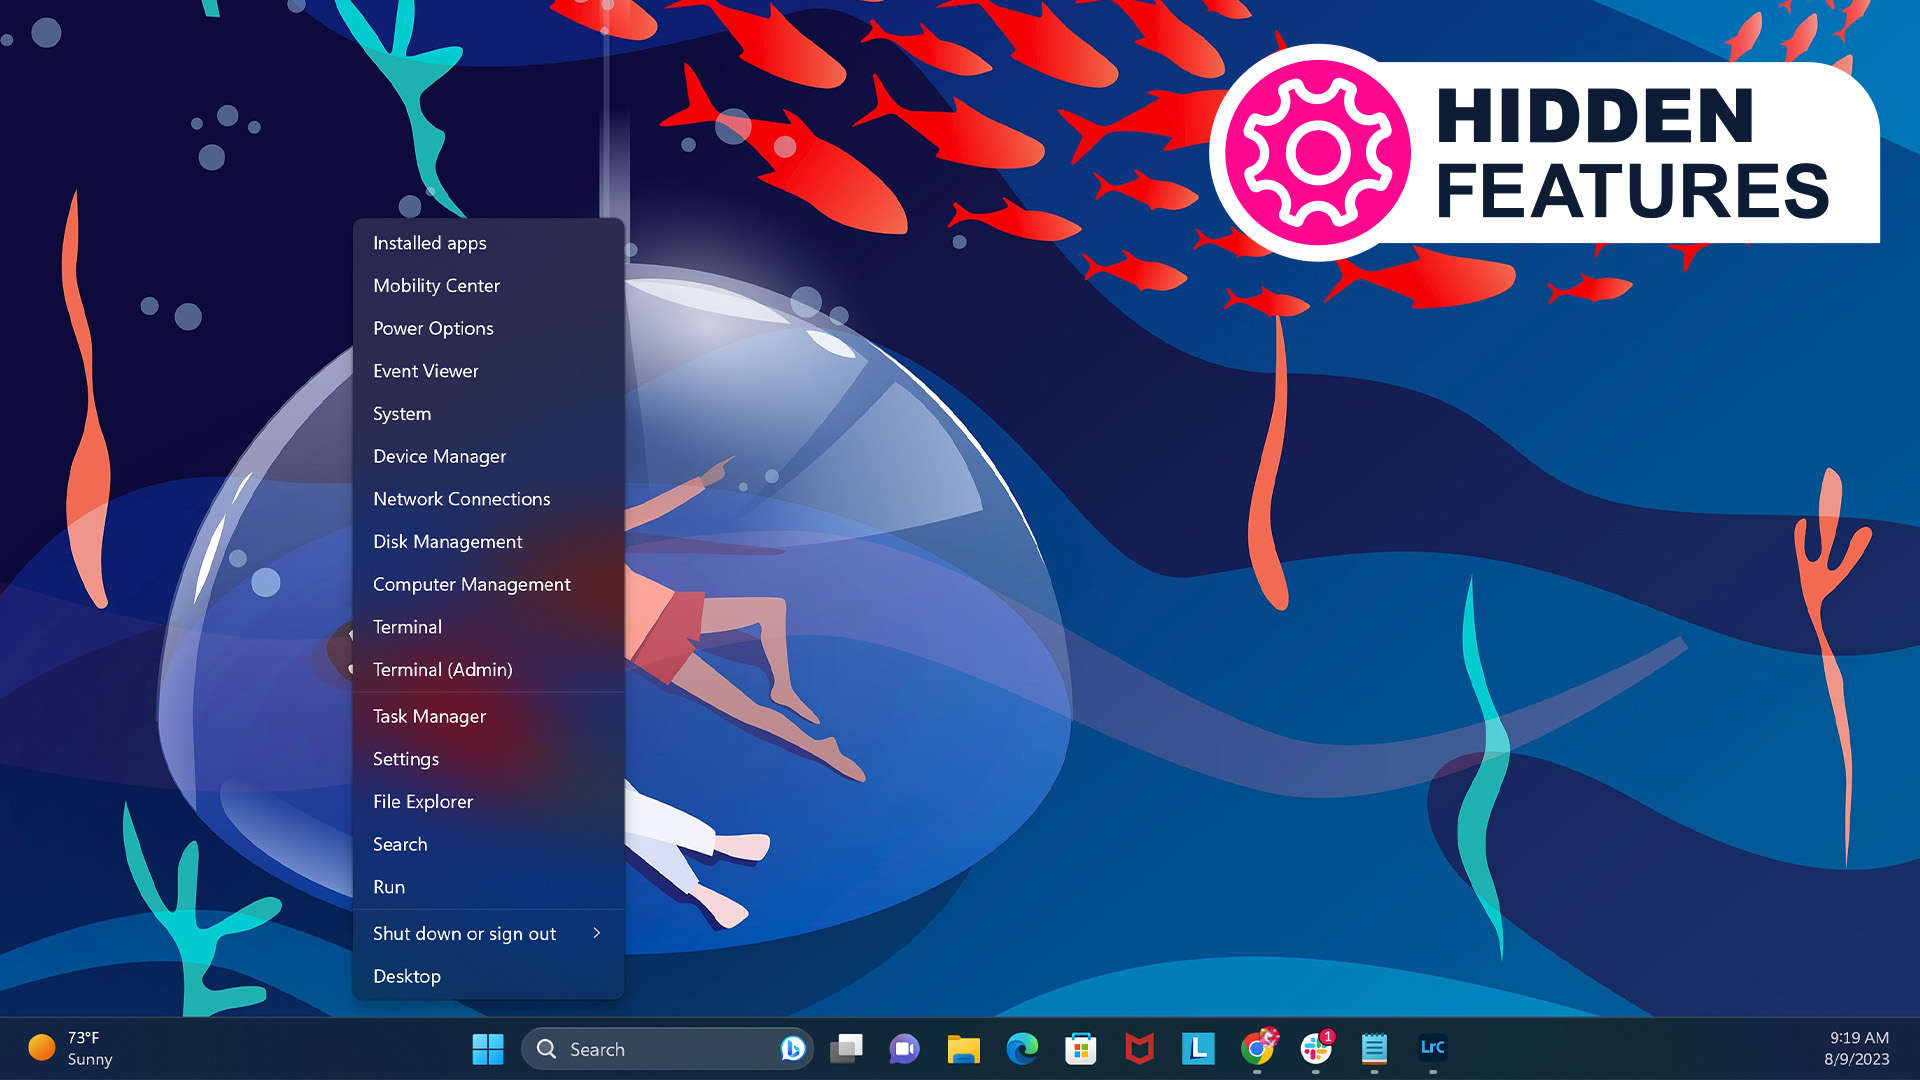Click the Device Manager menu item
This screenshot has width=1920, height=1080.
coord(439,456)
